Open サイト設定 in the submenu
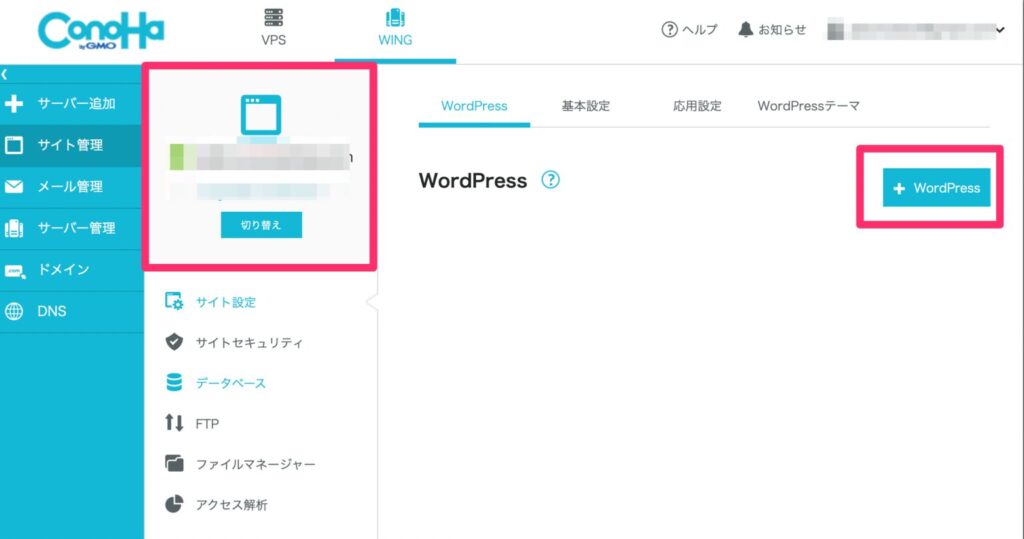The width and height of the screenshot is (1024, 539). [x=226, y=302]
